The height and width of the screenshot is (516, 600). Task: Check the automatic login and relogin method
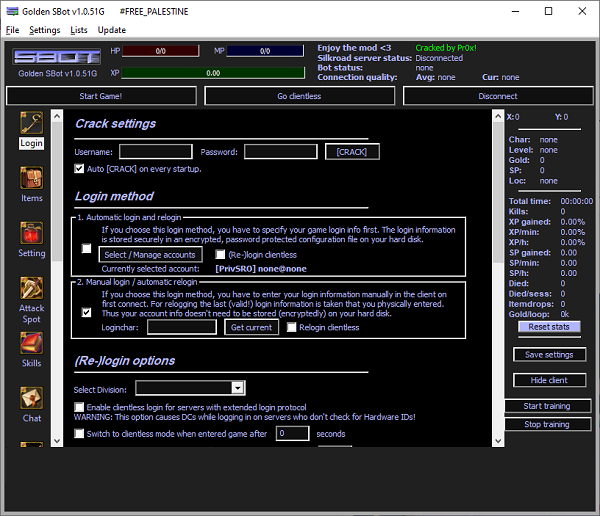click(88, 249)
